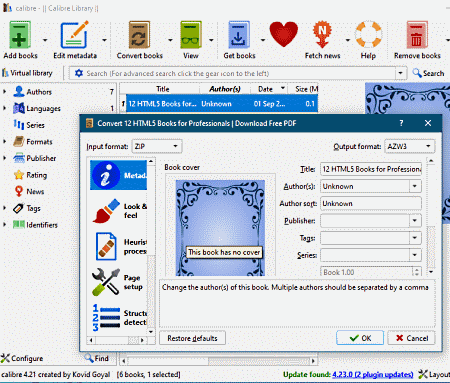The width and height of the screenshot is (450, 383).
Task: Open the Edit metadata dropdown arrow
Action: pyautogui.click(x=104, y=40)
